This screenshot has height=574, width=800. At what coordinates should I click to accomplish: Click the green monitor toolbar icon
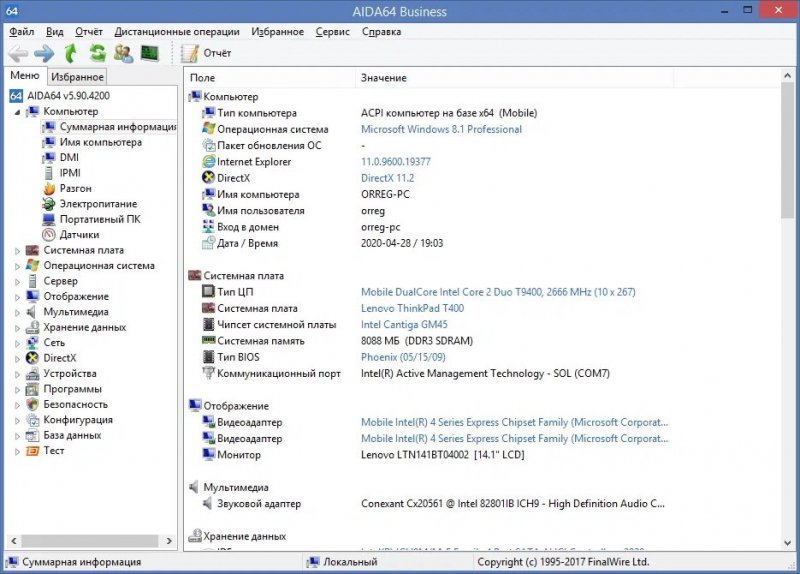click(150, 53)
